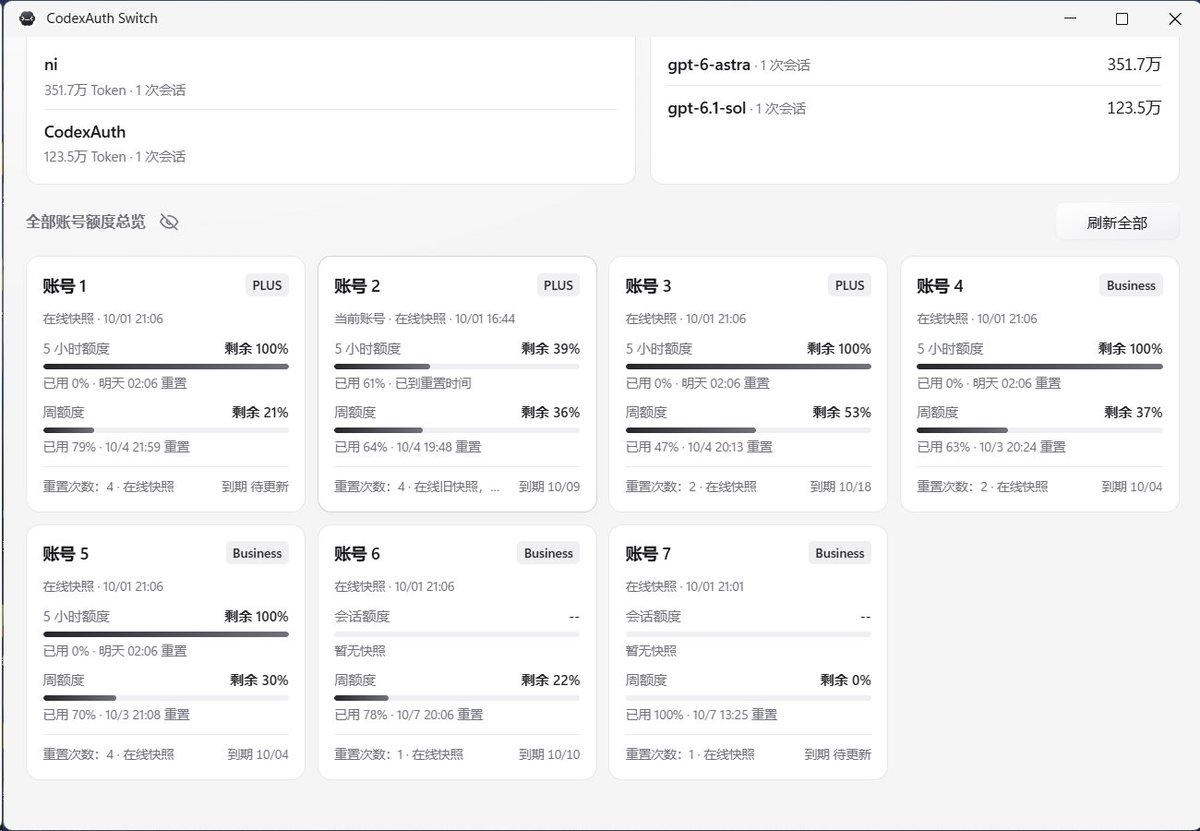Click "已用 70% · 10/3 21:08 重置" text
1200x831 pixels.
[x=116, y=715]
